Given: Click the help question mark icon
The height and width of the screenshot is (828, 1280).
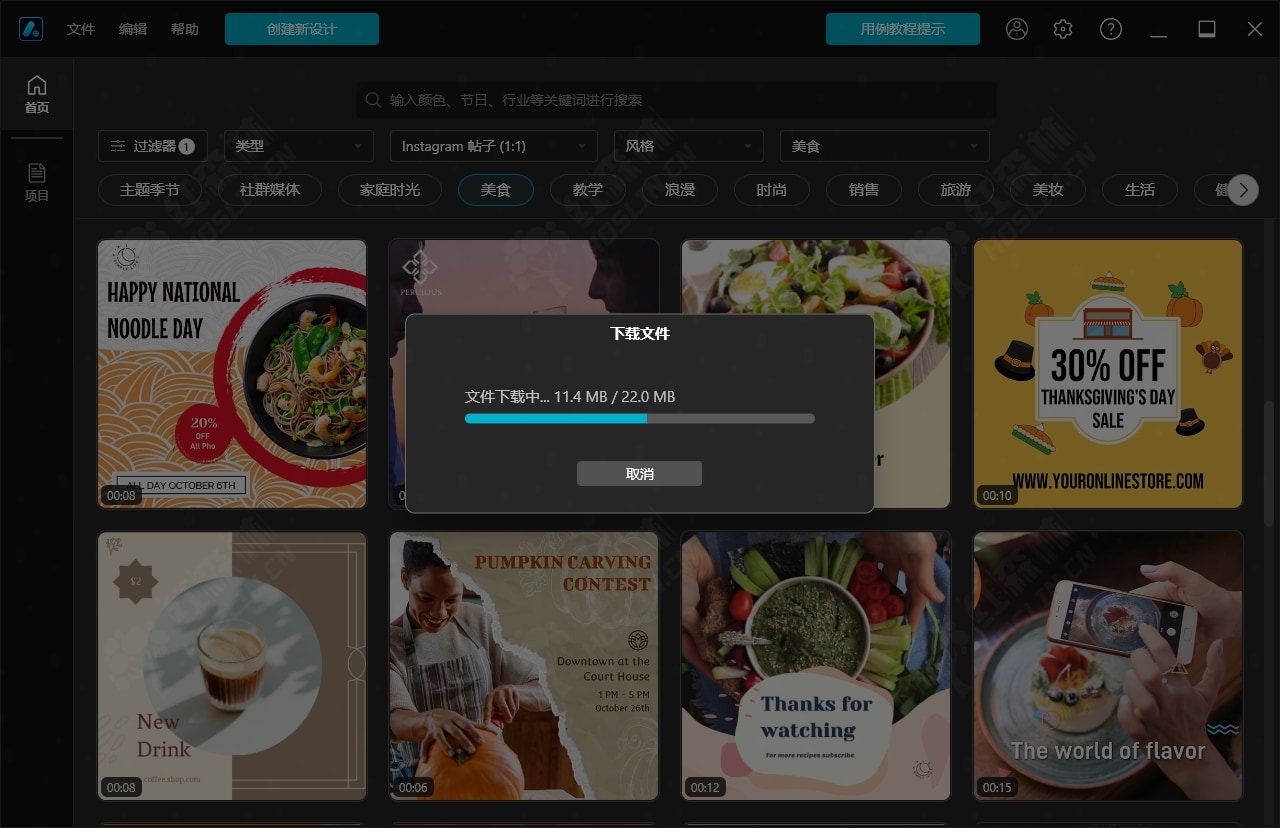Looking at the screenshot, I should (x=1111, y=29).
